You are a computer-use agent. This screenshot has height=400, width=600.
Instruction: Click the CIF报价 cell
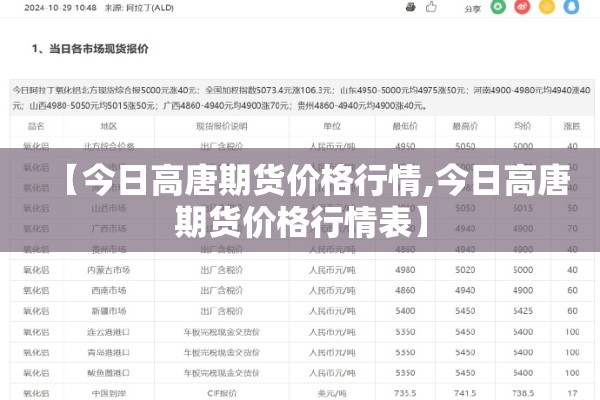(222, 393)
